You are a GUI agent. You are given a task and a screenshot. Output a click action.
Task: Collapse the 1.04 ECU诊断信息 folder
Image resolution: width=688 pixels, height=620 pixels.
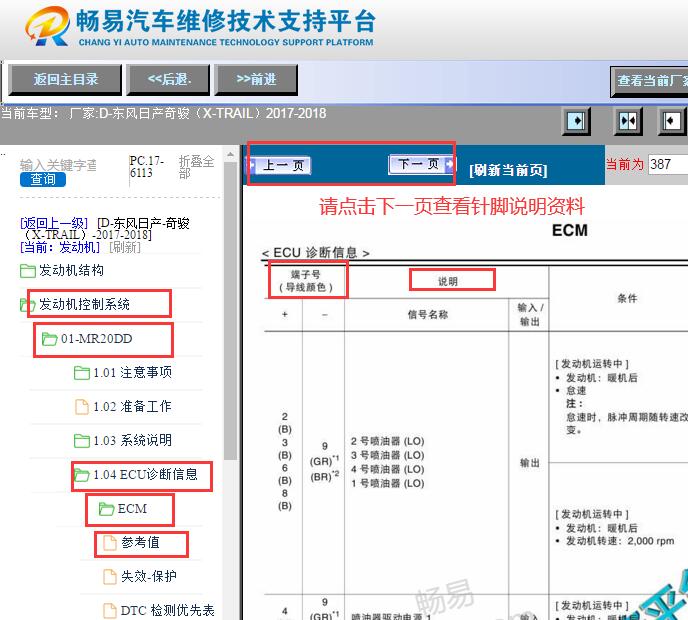[x=145, y=474]
